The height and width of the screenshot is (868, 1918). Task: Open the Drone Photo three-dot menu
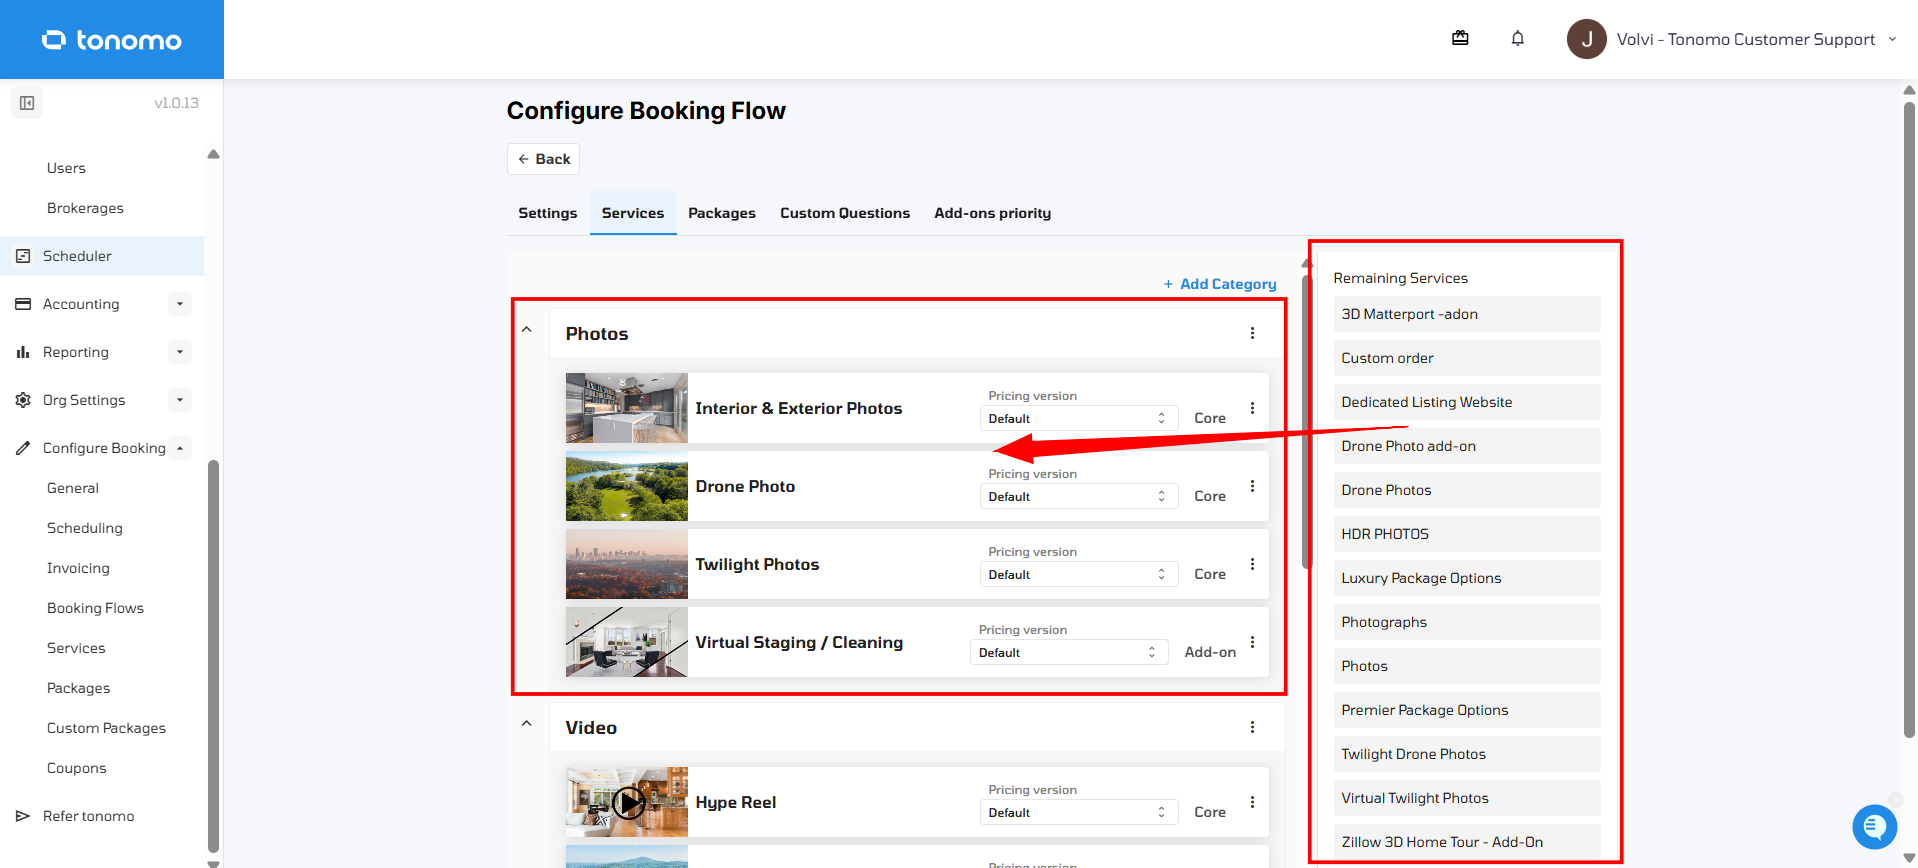1252,486
